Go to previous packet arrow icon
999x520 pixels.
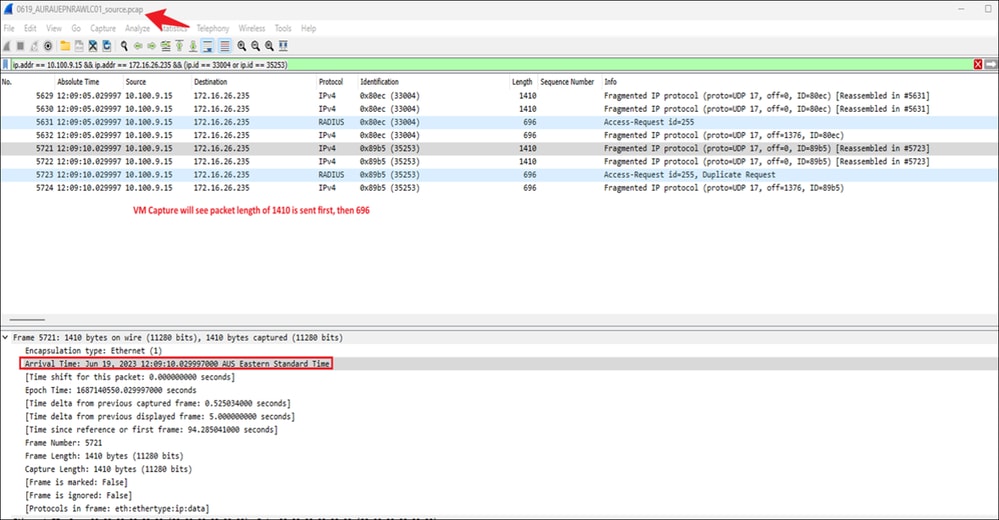pyautogui.click(x=138, y=46)
